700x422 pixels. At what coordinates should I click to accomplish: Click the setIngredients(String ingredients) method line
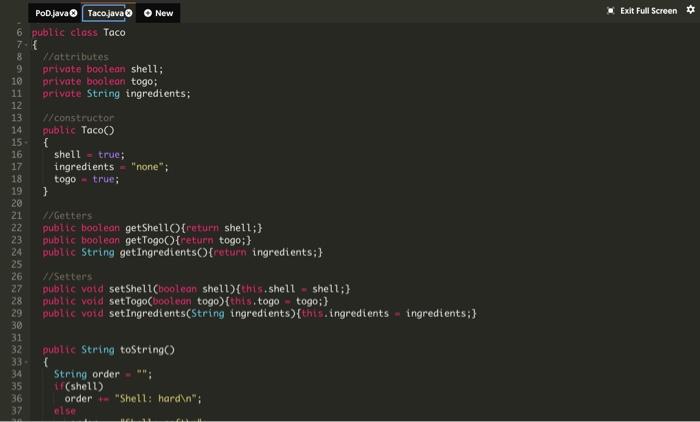260,313
